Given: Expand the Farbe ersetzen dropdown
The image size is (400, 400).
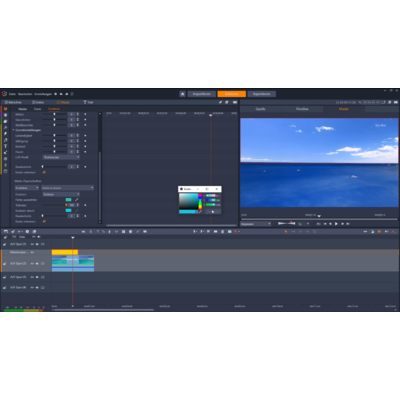Looking at the screenshot, I should 67,188.
